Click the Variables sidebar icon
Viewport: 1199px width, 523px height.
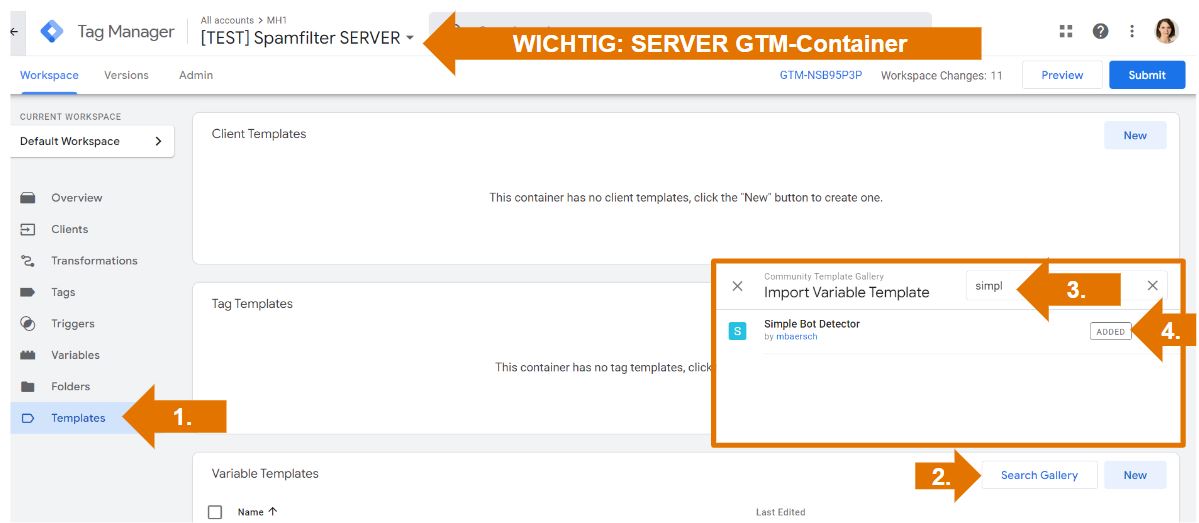(28, 355)
